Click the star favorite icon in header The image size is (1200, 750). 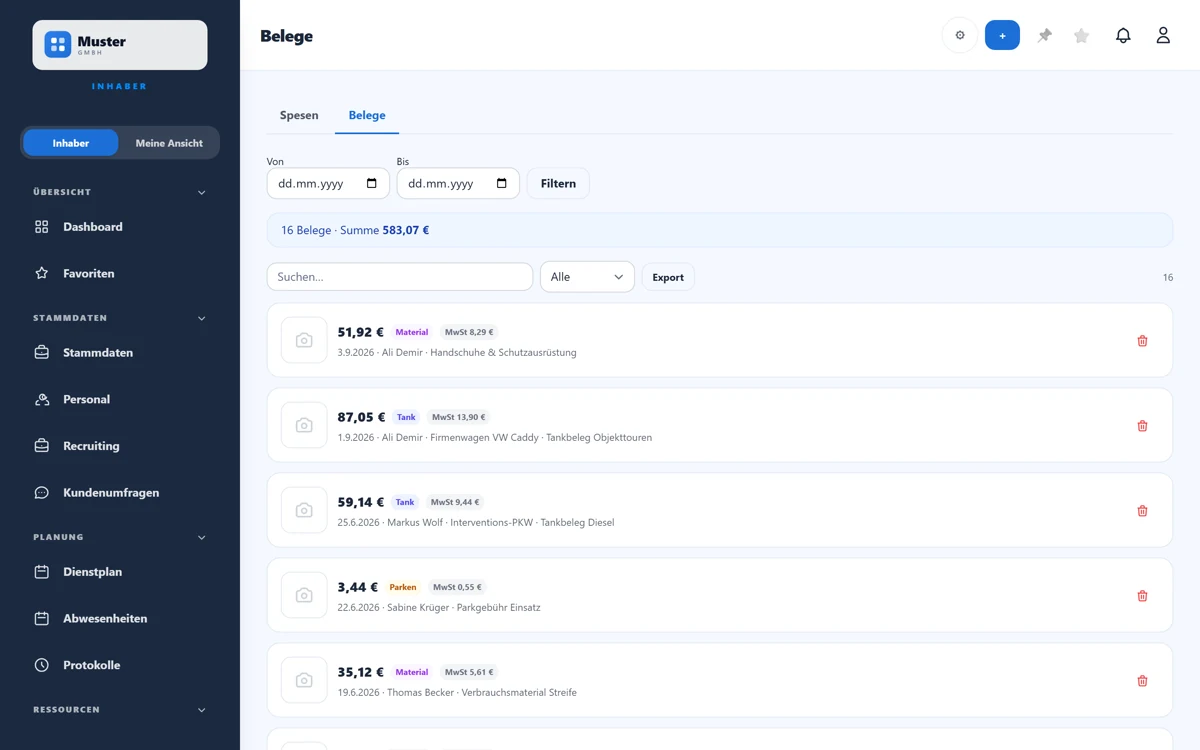point(1081,35)
